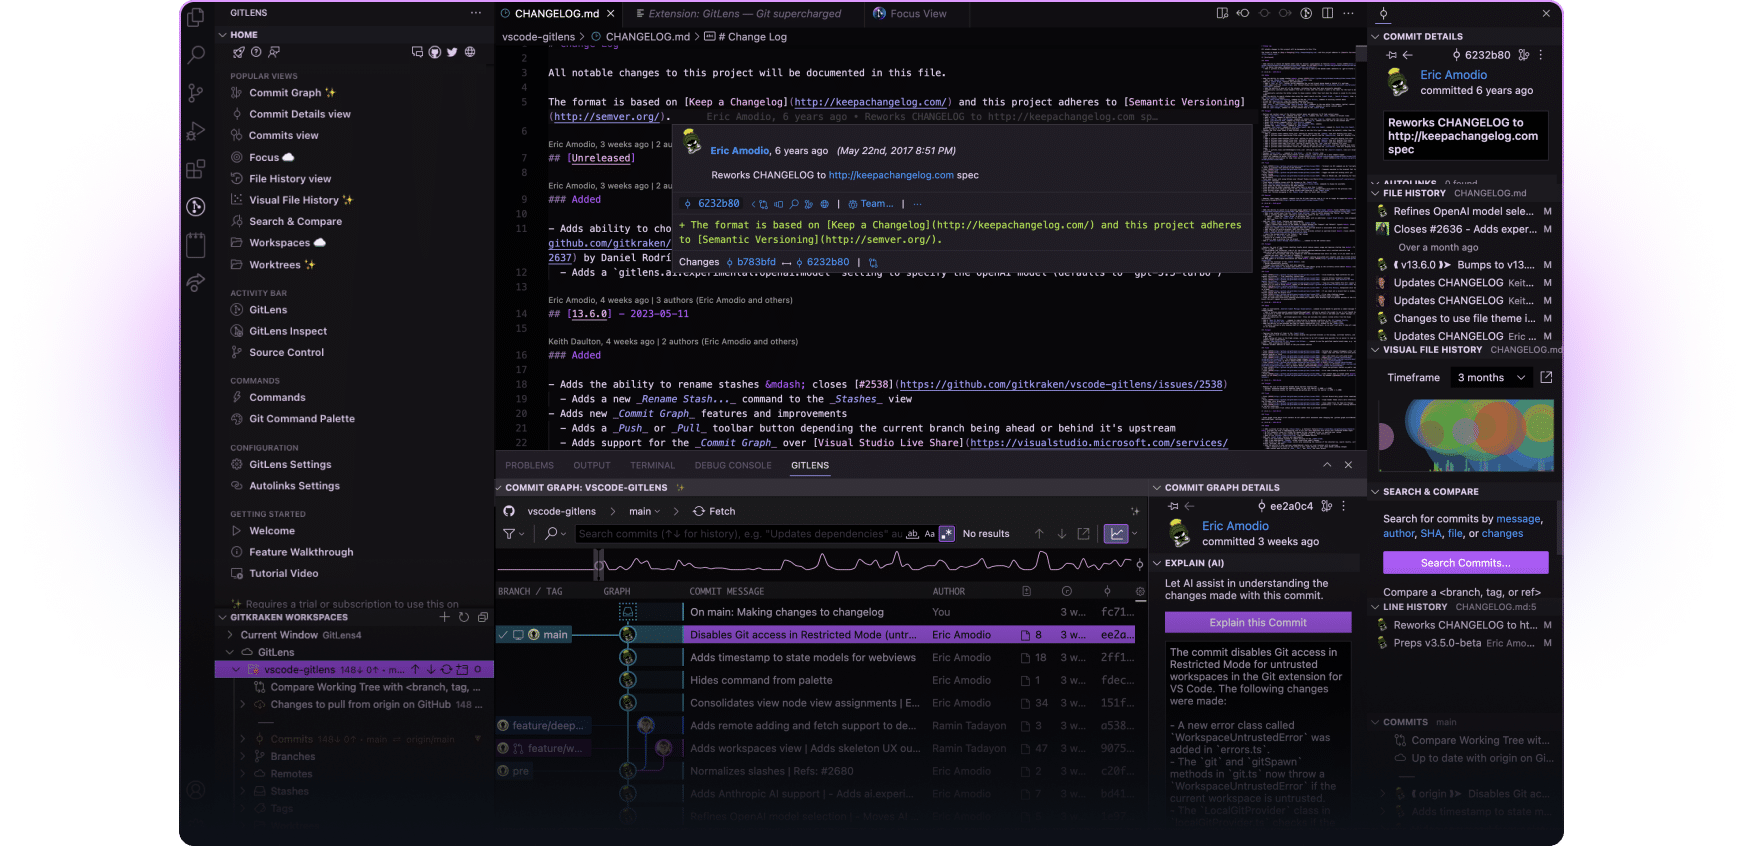Open the Search view in activity bar
1742x846 pixels.
tap(196, 55)
